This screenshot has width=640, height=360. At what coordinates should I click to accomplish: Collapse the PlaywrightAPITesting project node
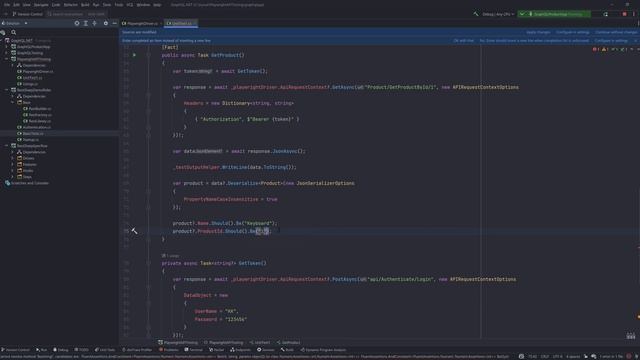point(7,59)
